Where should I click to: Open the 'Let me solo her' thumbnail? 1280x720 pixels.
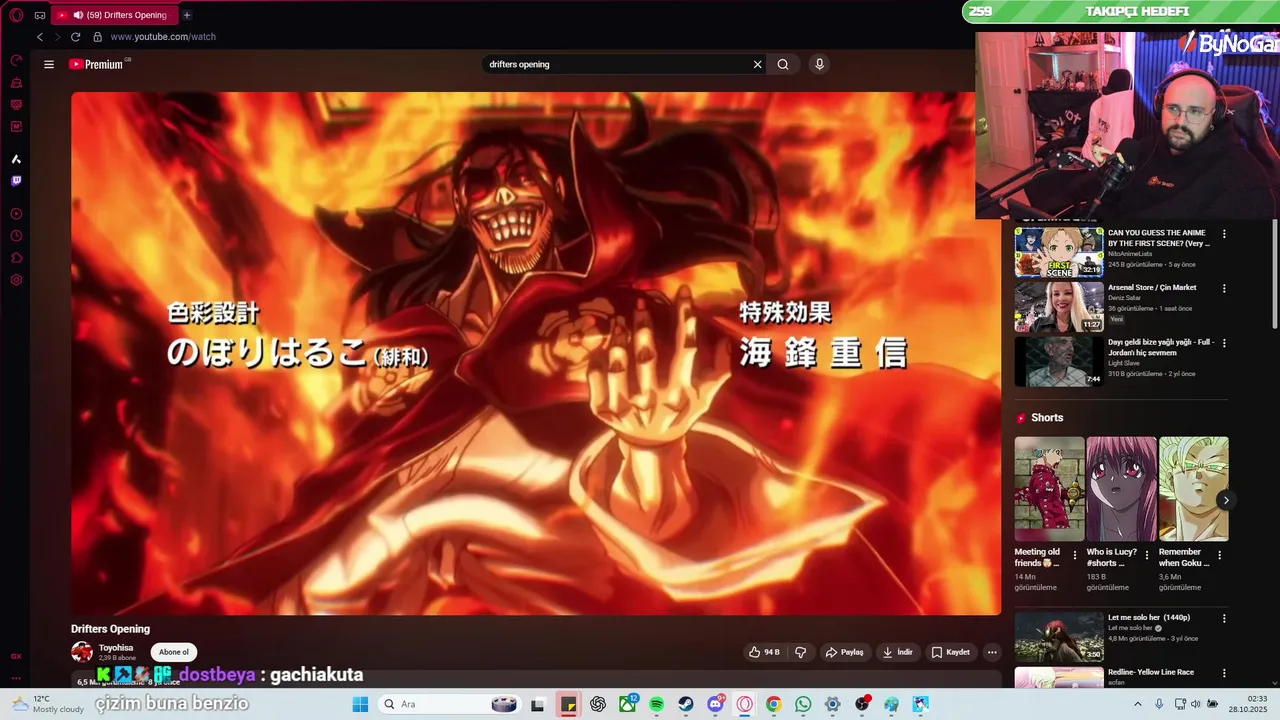pos(1059,636)
